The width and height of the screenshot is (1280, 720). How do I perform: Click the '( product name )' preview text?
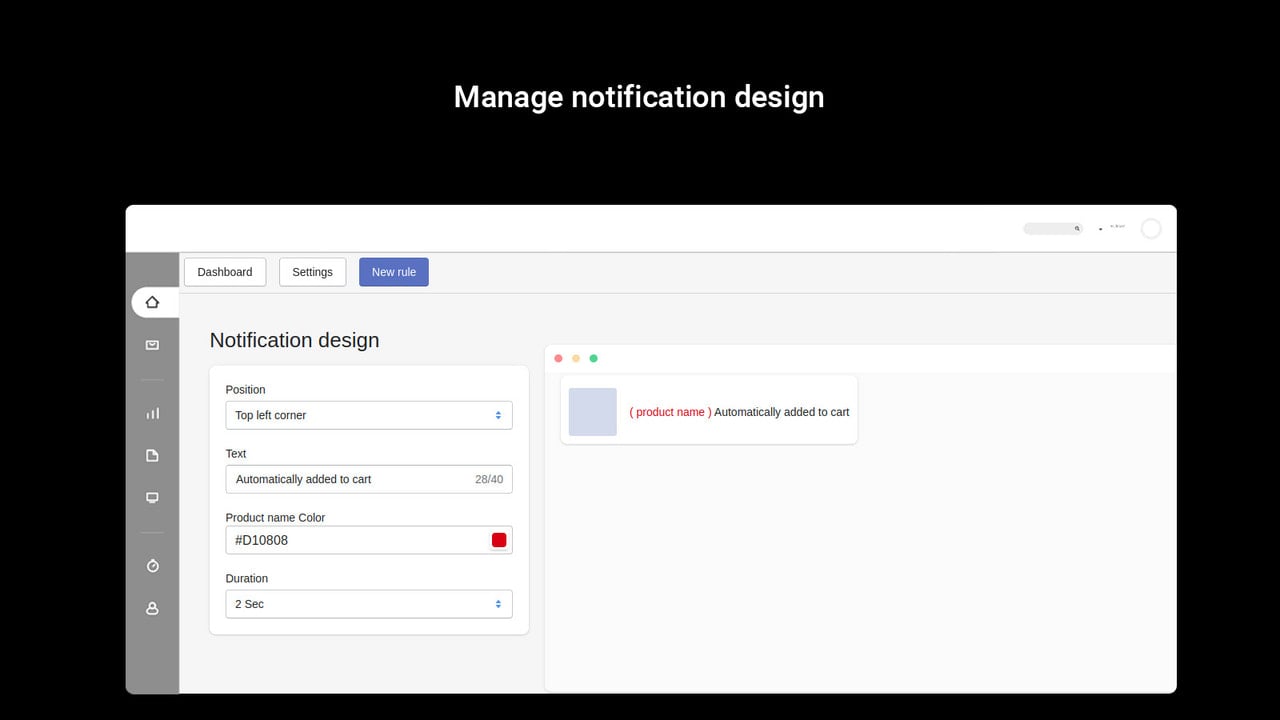point(670,412)
